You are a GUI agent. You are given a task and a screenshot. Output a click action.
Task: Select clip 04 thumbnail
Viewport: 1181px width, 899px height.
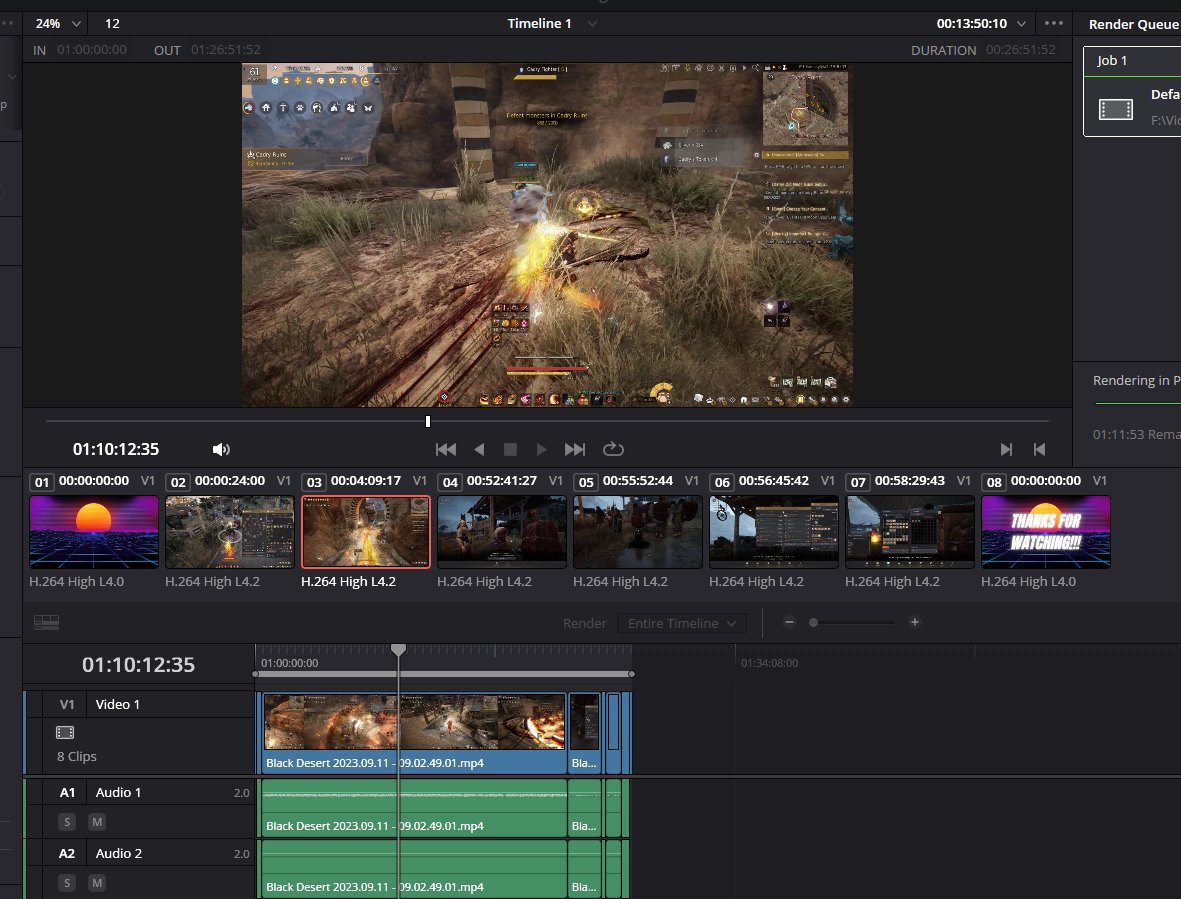[x=502, y=532]
